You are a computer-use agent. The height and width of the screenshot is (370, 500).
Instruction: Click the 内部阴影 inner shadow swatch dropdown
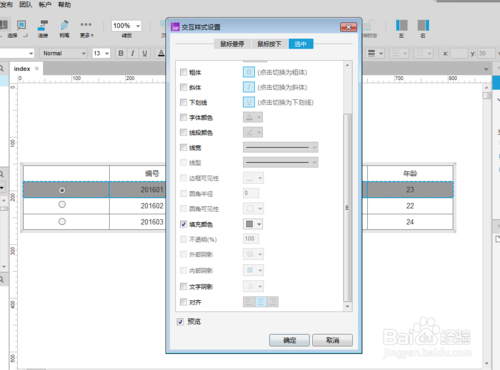253,270
